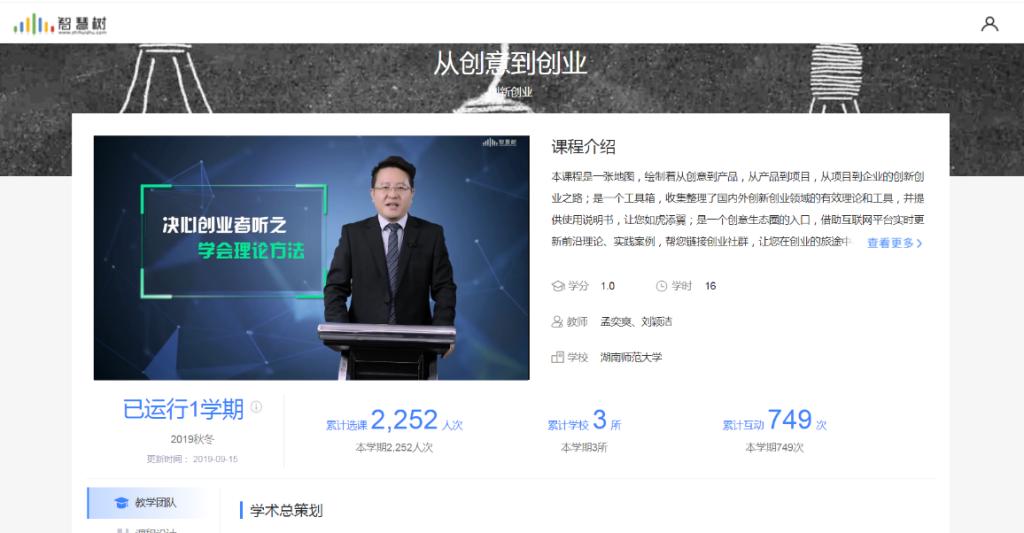The image size is (1024, 533).
Task: Open the user profile icon
Action: click(x=989, y=24)
